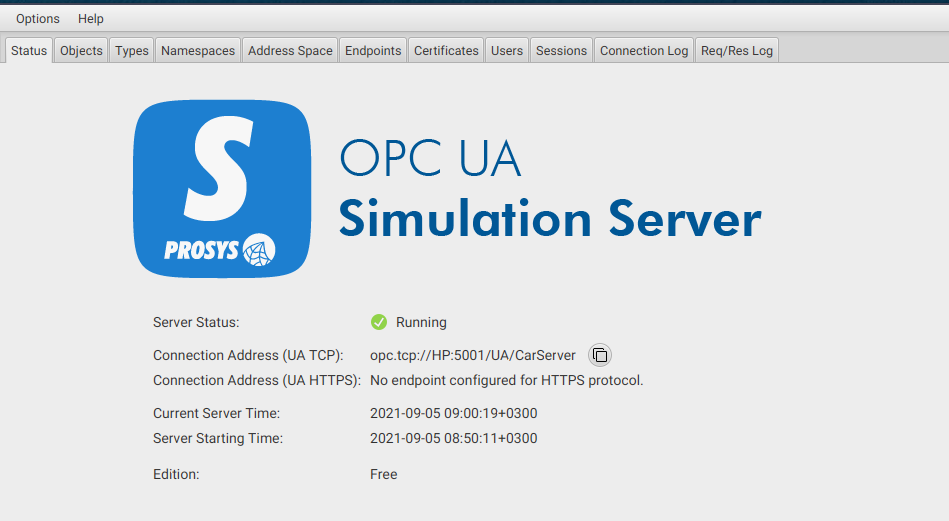Click the server starting time value 08:50:11
Screen dimensions: 949x521
(453, 439)
